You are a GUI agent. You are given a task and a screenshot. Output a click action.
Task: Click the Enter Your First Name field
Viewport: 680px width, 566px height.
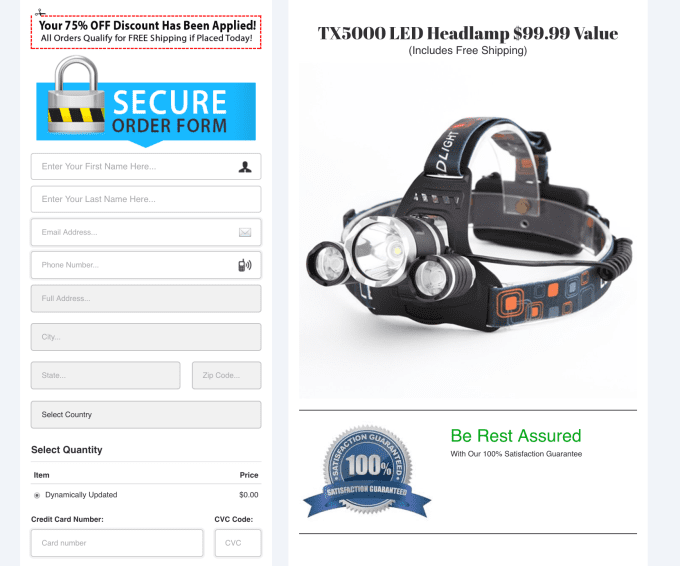point(146,167)
